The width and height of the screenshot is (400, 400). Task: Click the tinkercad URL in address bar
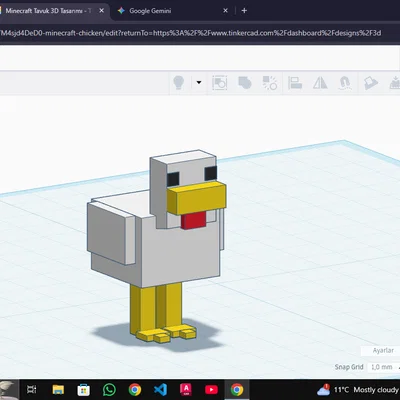click(x=190, y=33)
